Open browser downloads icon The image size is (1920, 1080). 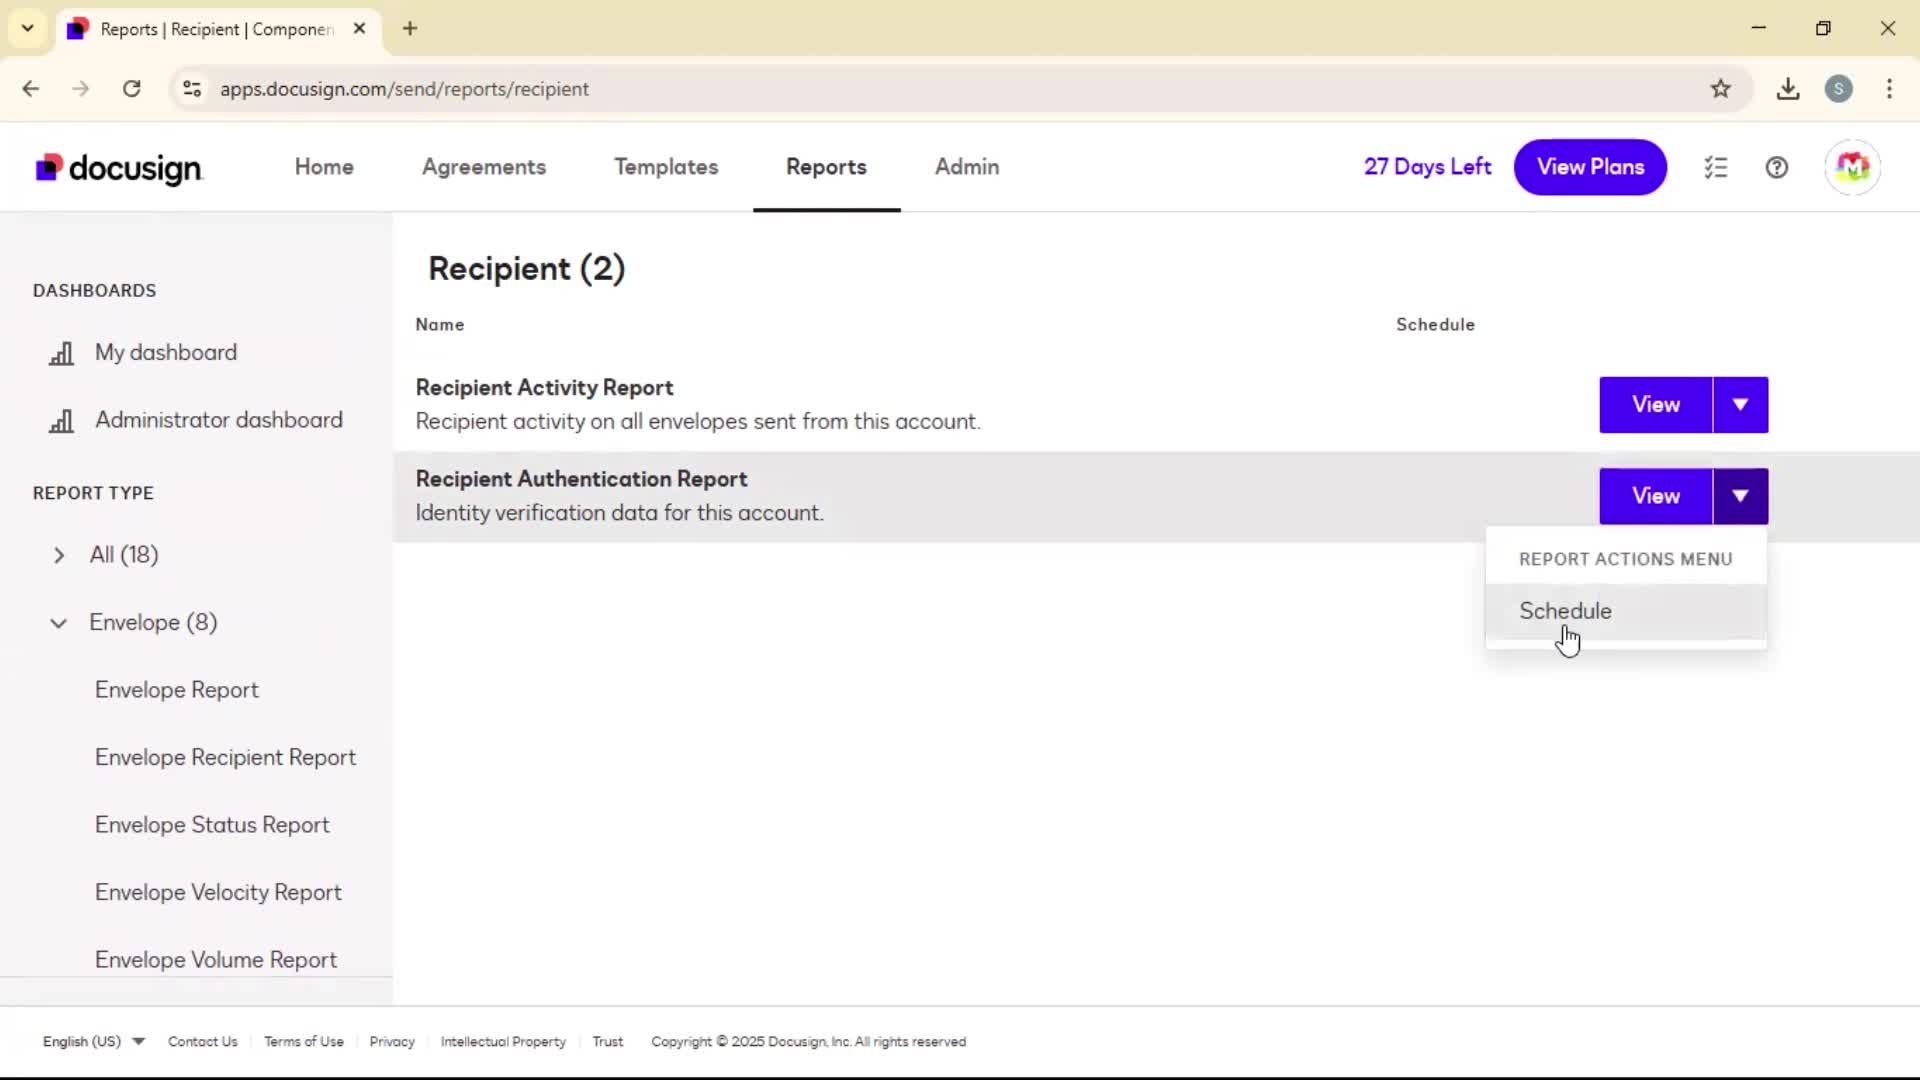click(x=1788, y=89)
